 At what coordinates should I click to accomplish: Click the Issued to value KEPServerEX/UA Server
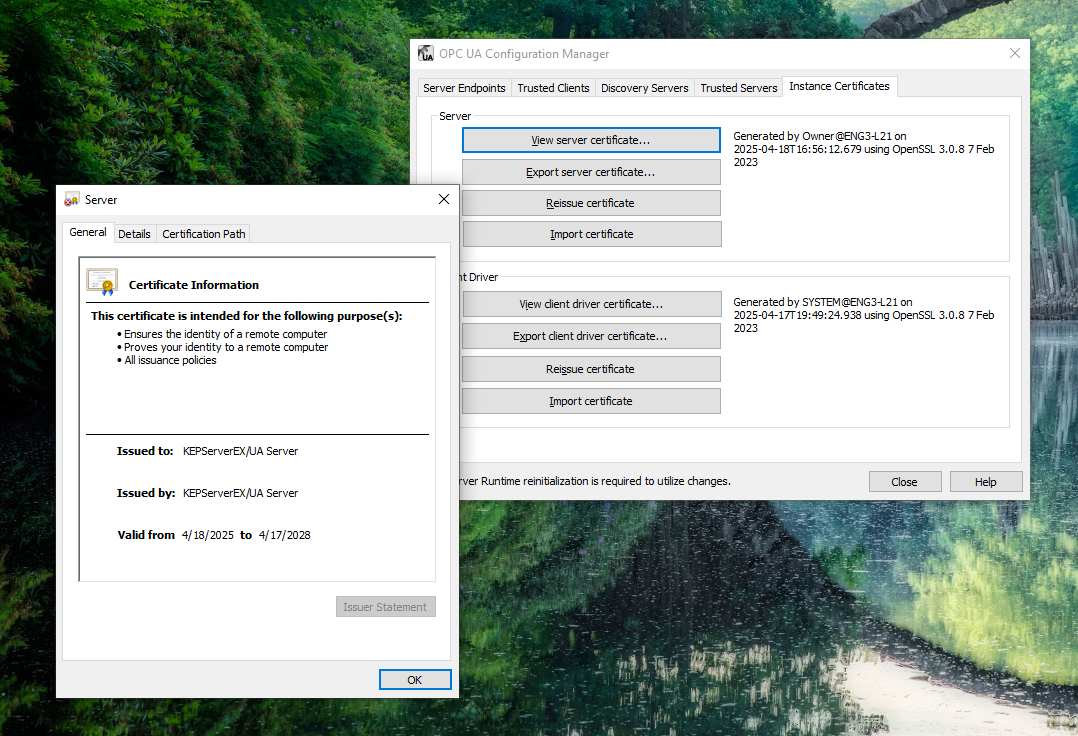pos(241,451)
